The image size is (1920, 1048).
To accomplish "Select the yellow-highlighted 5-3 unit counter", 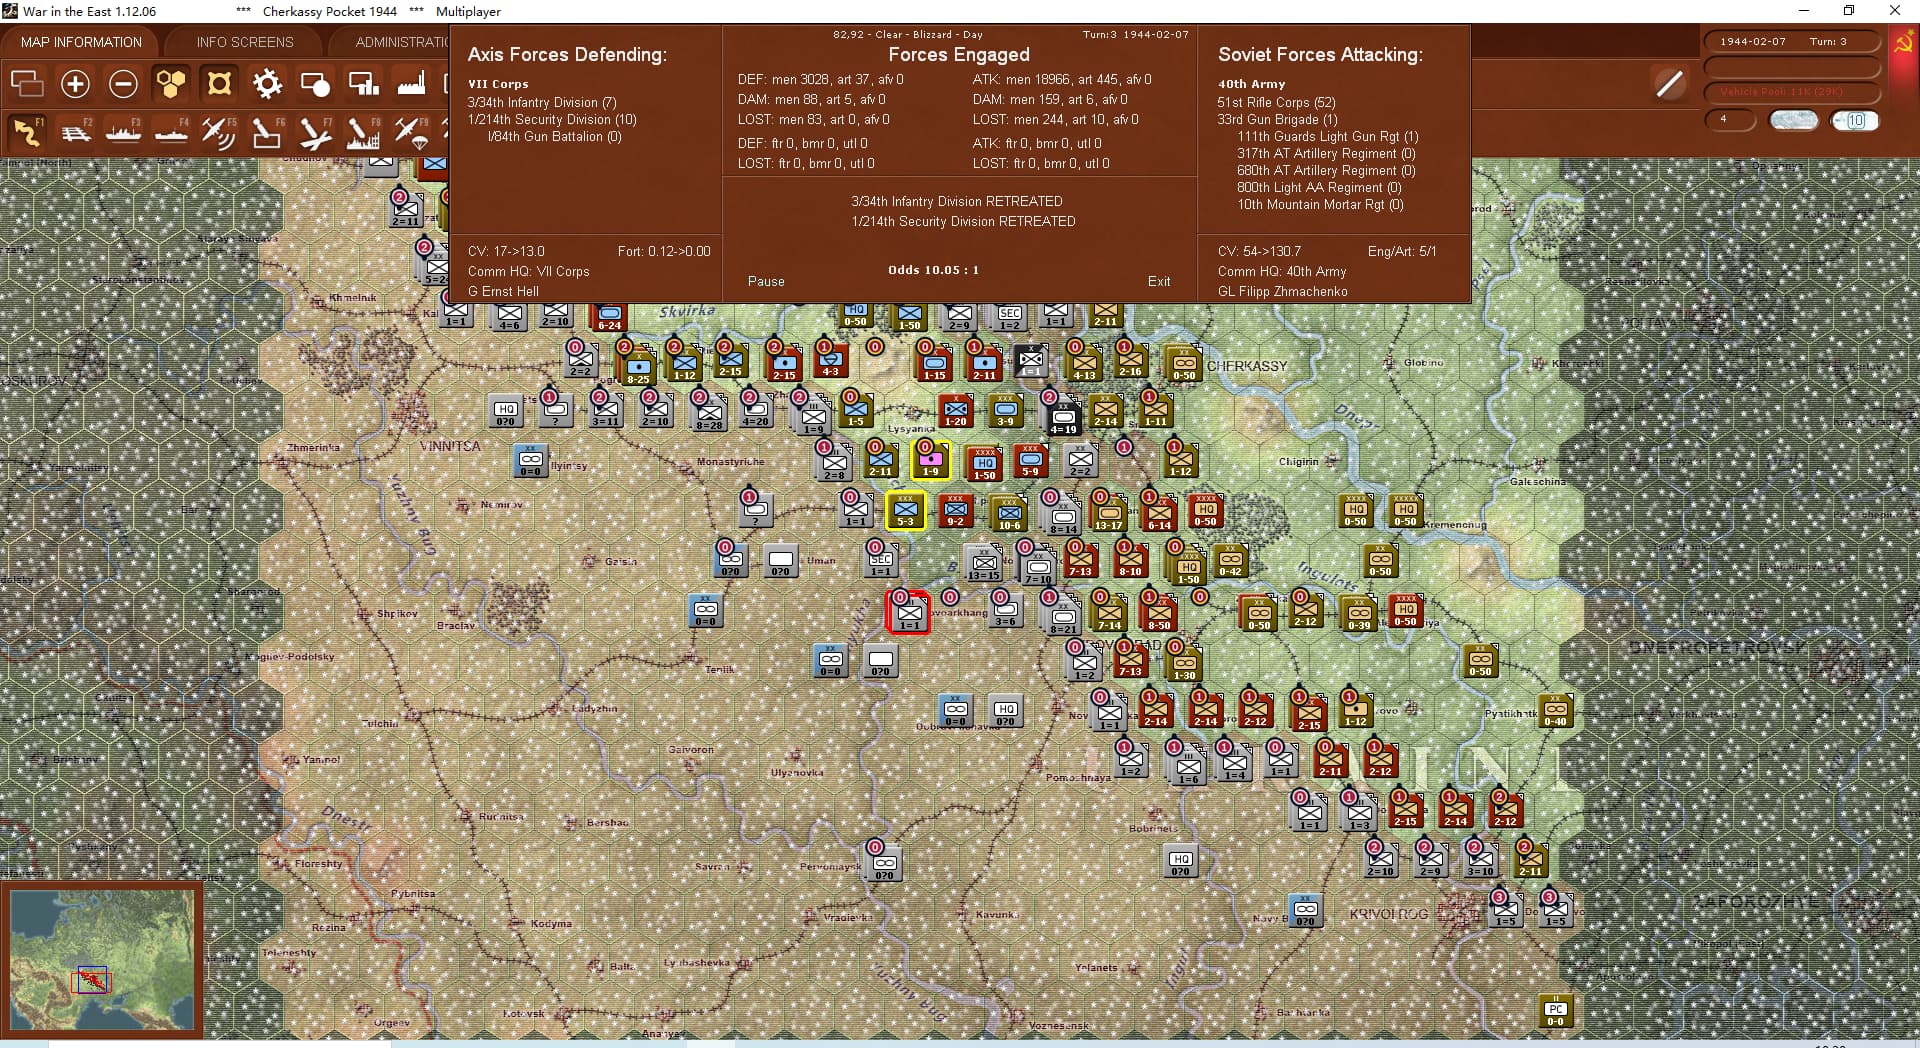I will click(x=906, y=510).
